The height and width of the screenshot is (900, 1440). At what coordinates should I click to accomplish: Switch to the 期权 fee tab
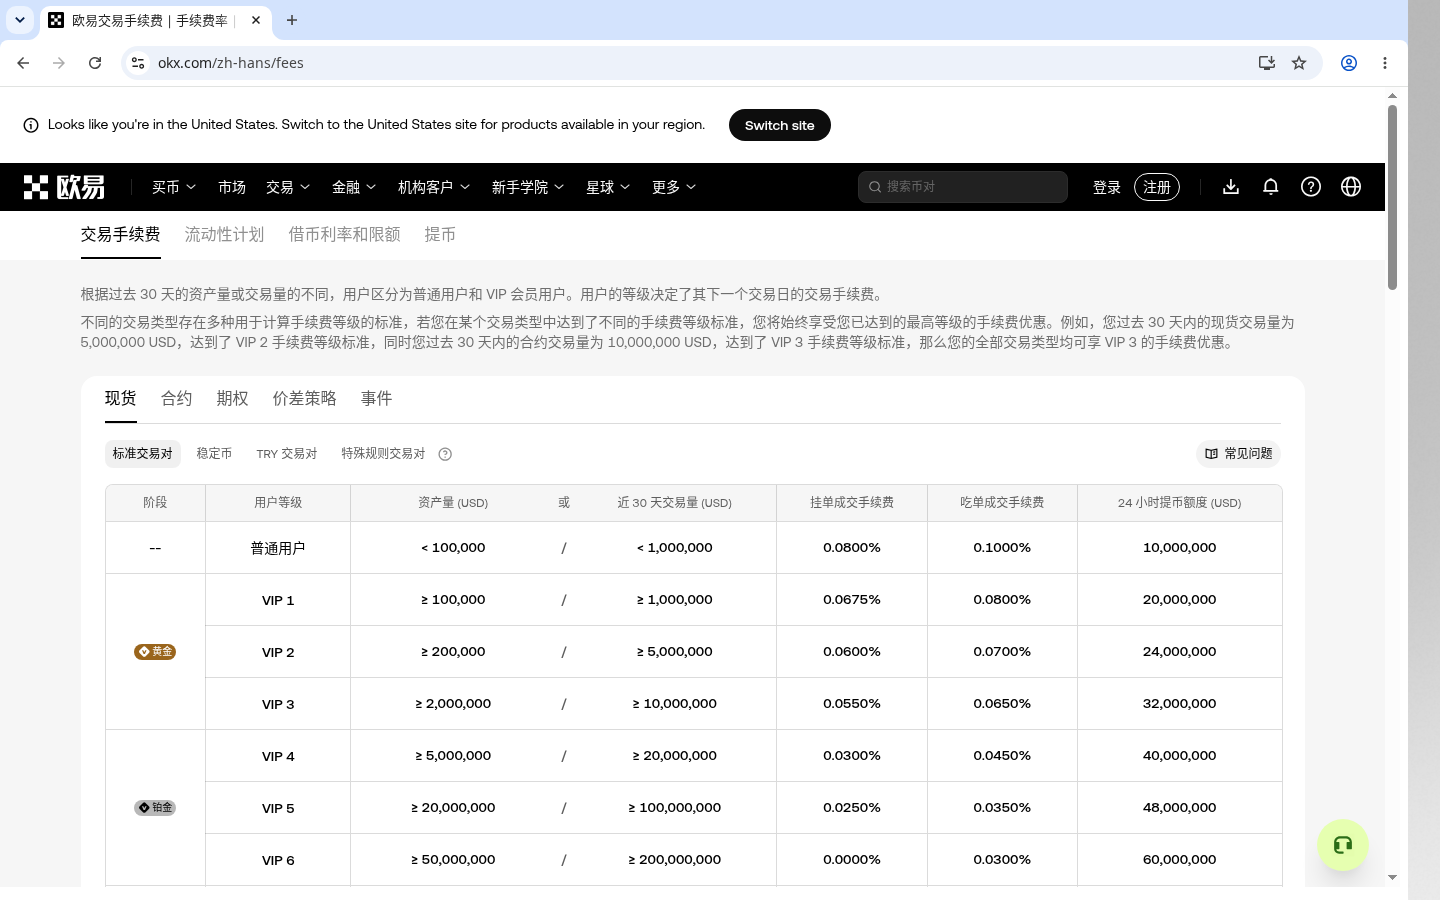coord(233,398)
